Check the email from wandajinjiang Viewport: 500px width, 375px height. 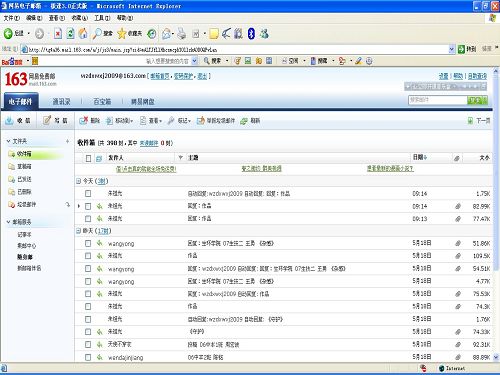tap(88, 357)
